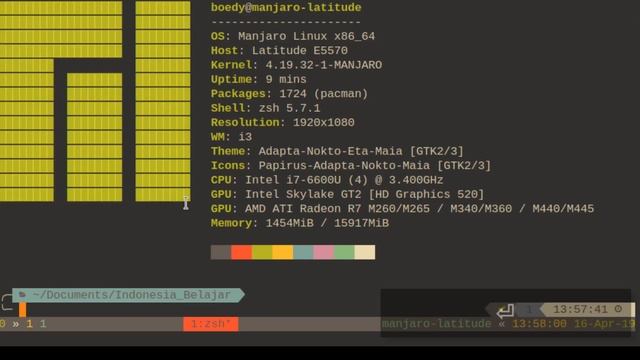The width and height of the screenshot is (640, 360).
Task: Click the folder icon in the prompt path
Action: (22, 294)
